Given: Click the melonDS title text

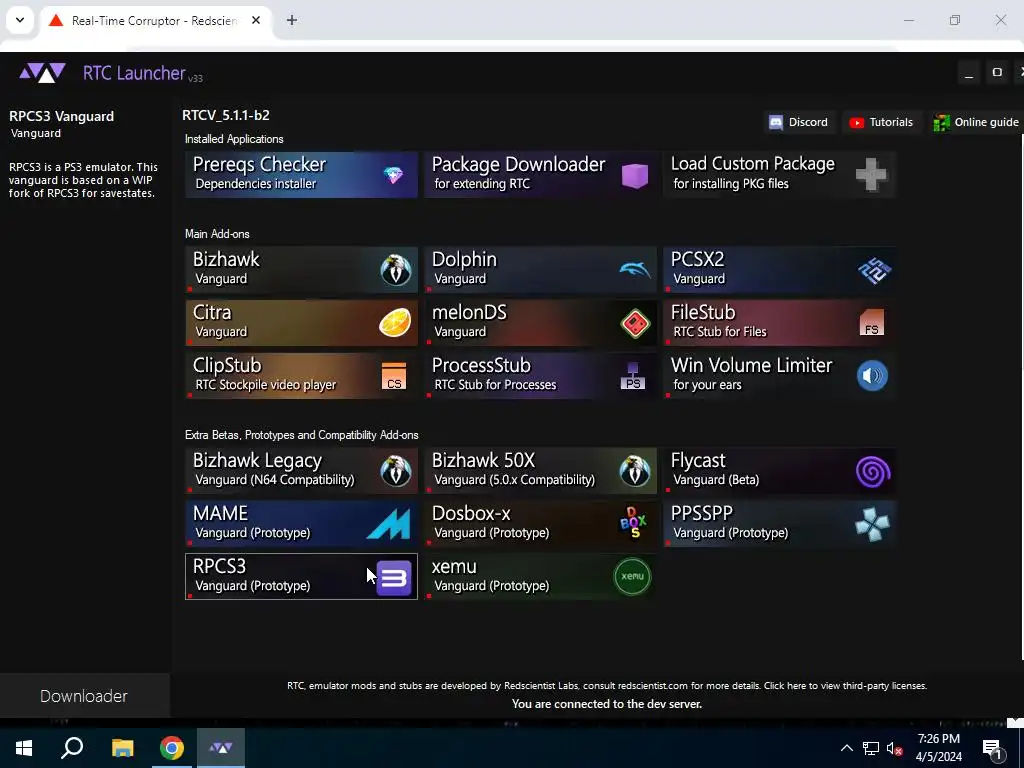Looking at the screenshot, I should point(469,312).
